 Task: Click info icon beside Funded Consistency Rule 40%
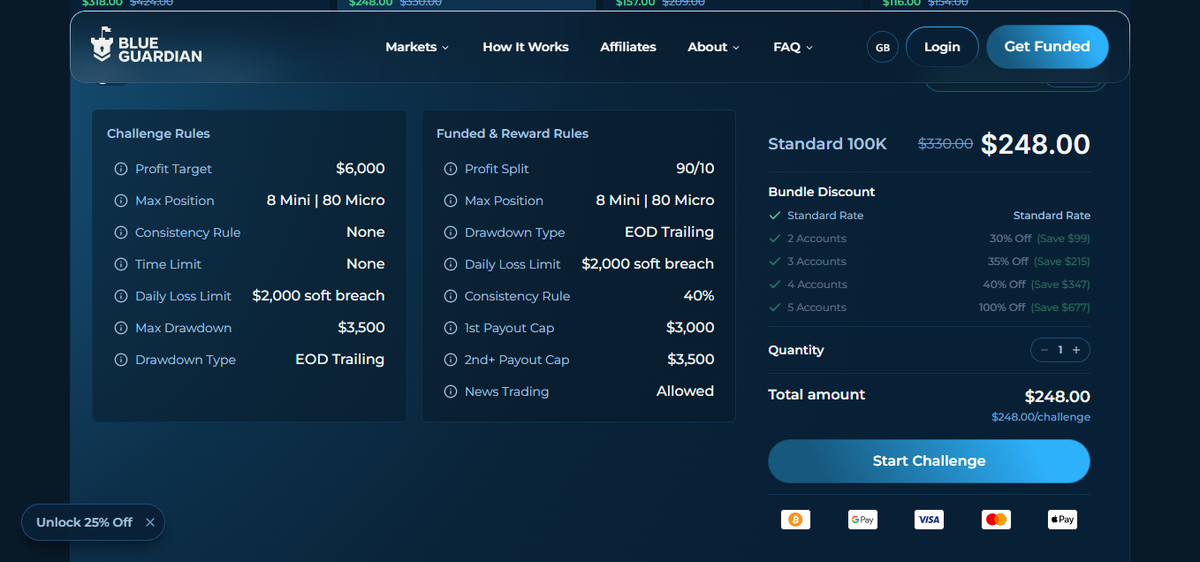click(450, 297)
